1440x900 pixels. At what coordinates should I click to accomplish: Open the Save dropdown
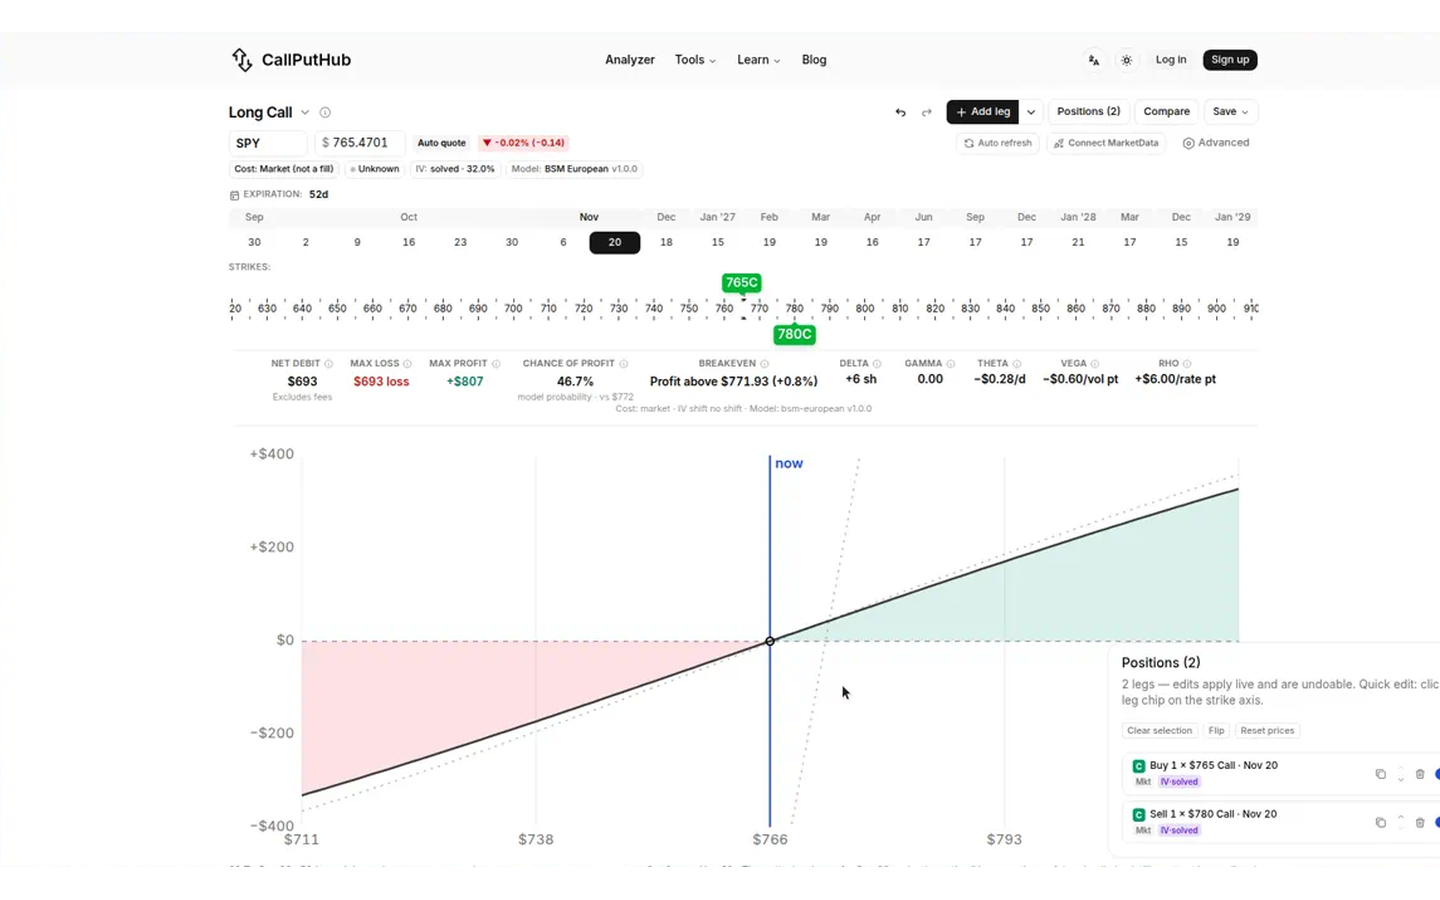pos(1230,112)
